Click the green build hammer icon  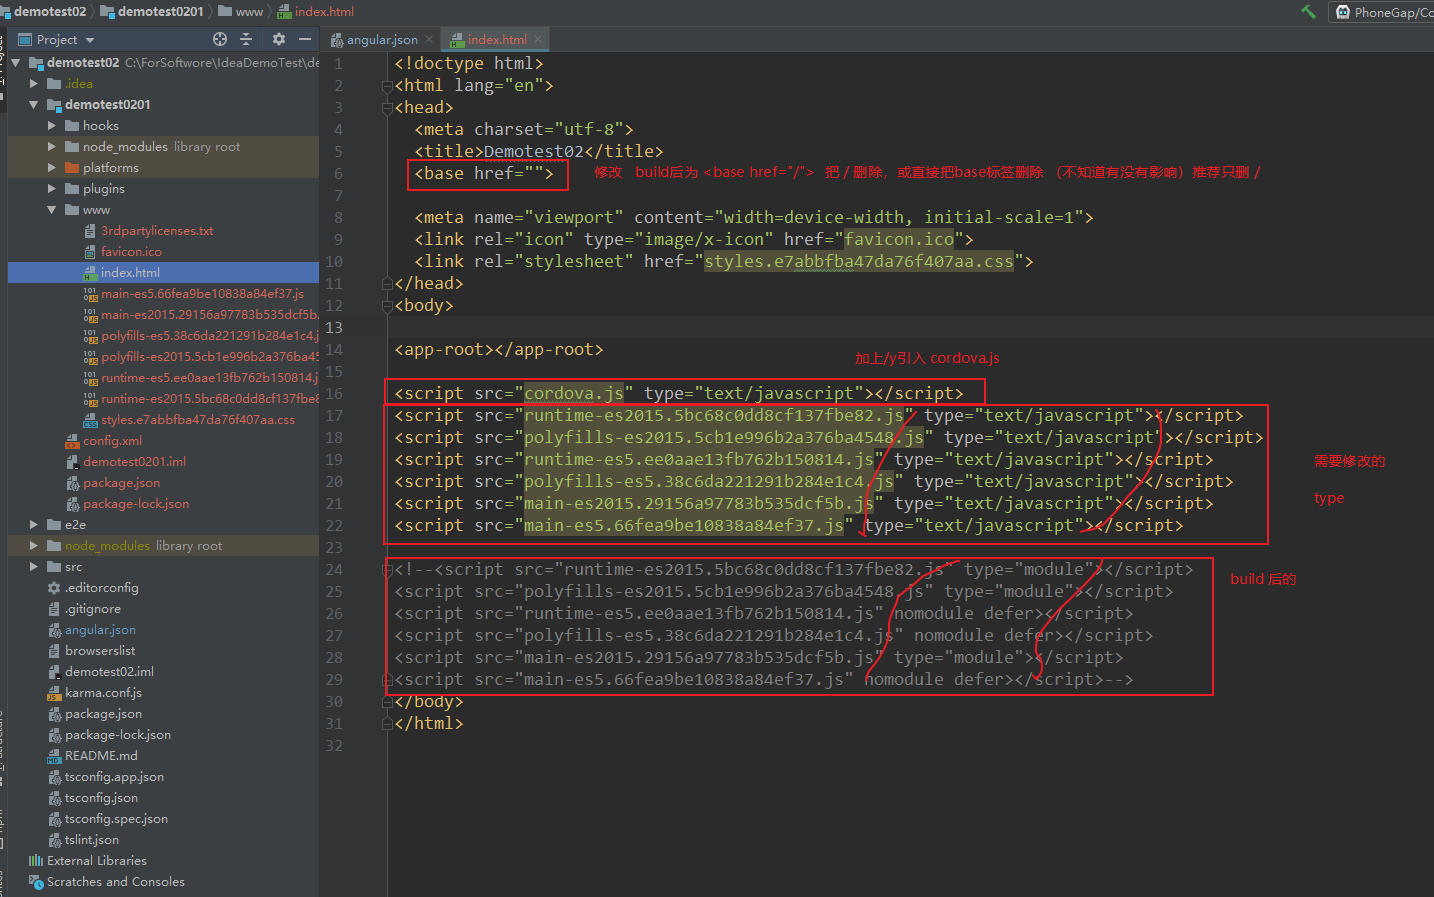pyautogui.click(x=1308, y=12)
